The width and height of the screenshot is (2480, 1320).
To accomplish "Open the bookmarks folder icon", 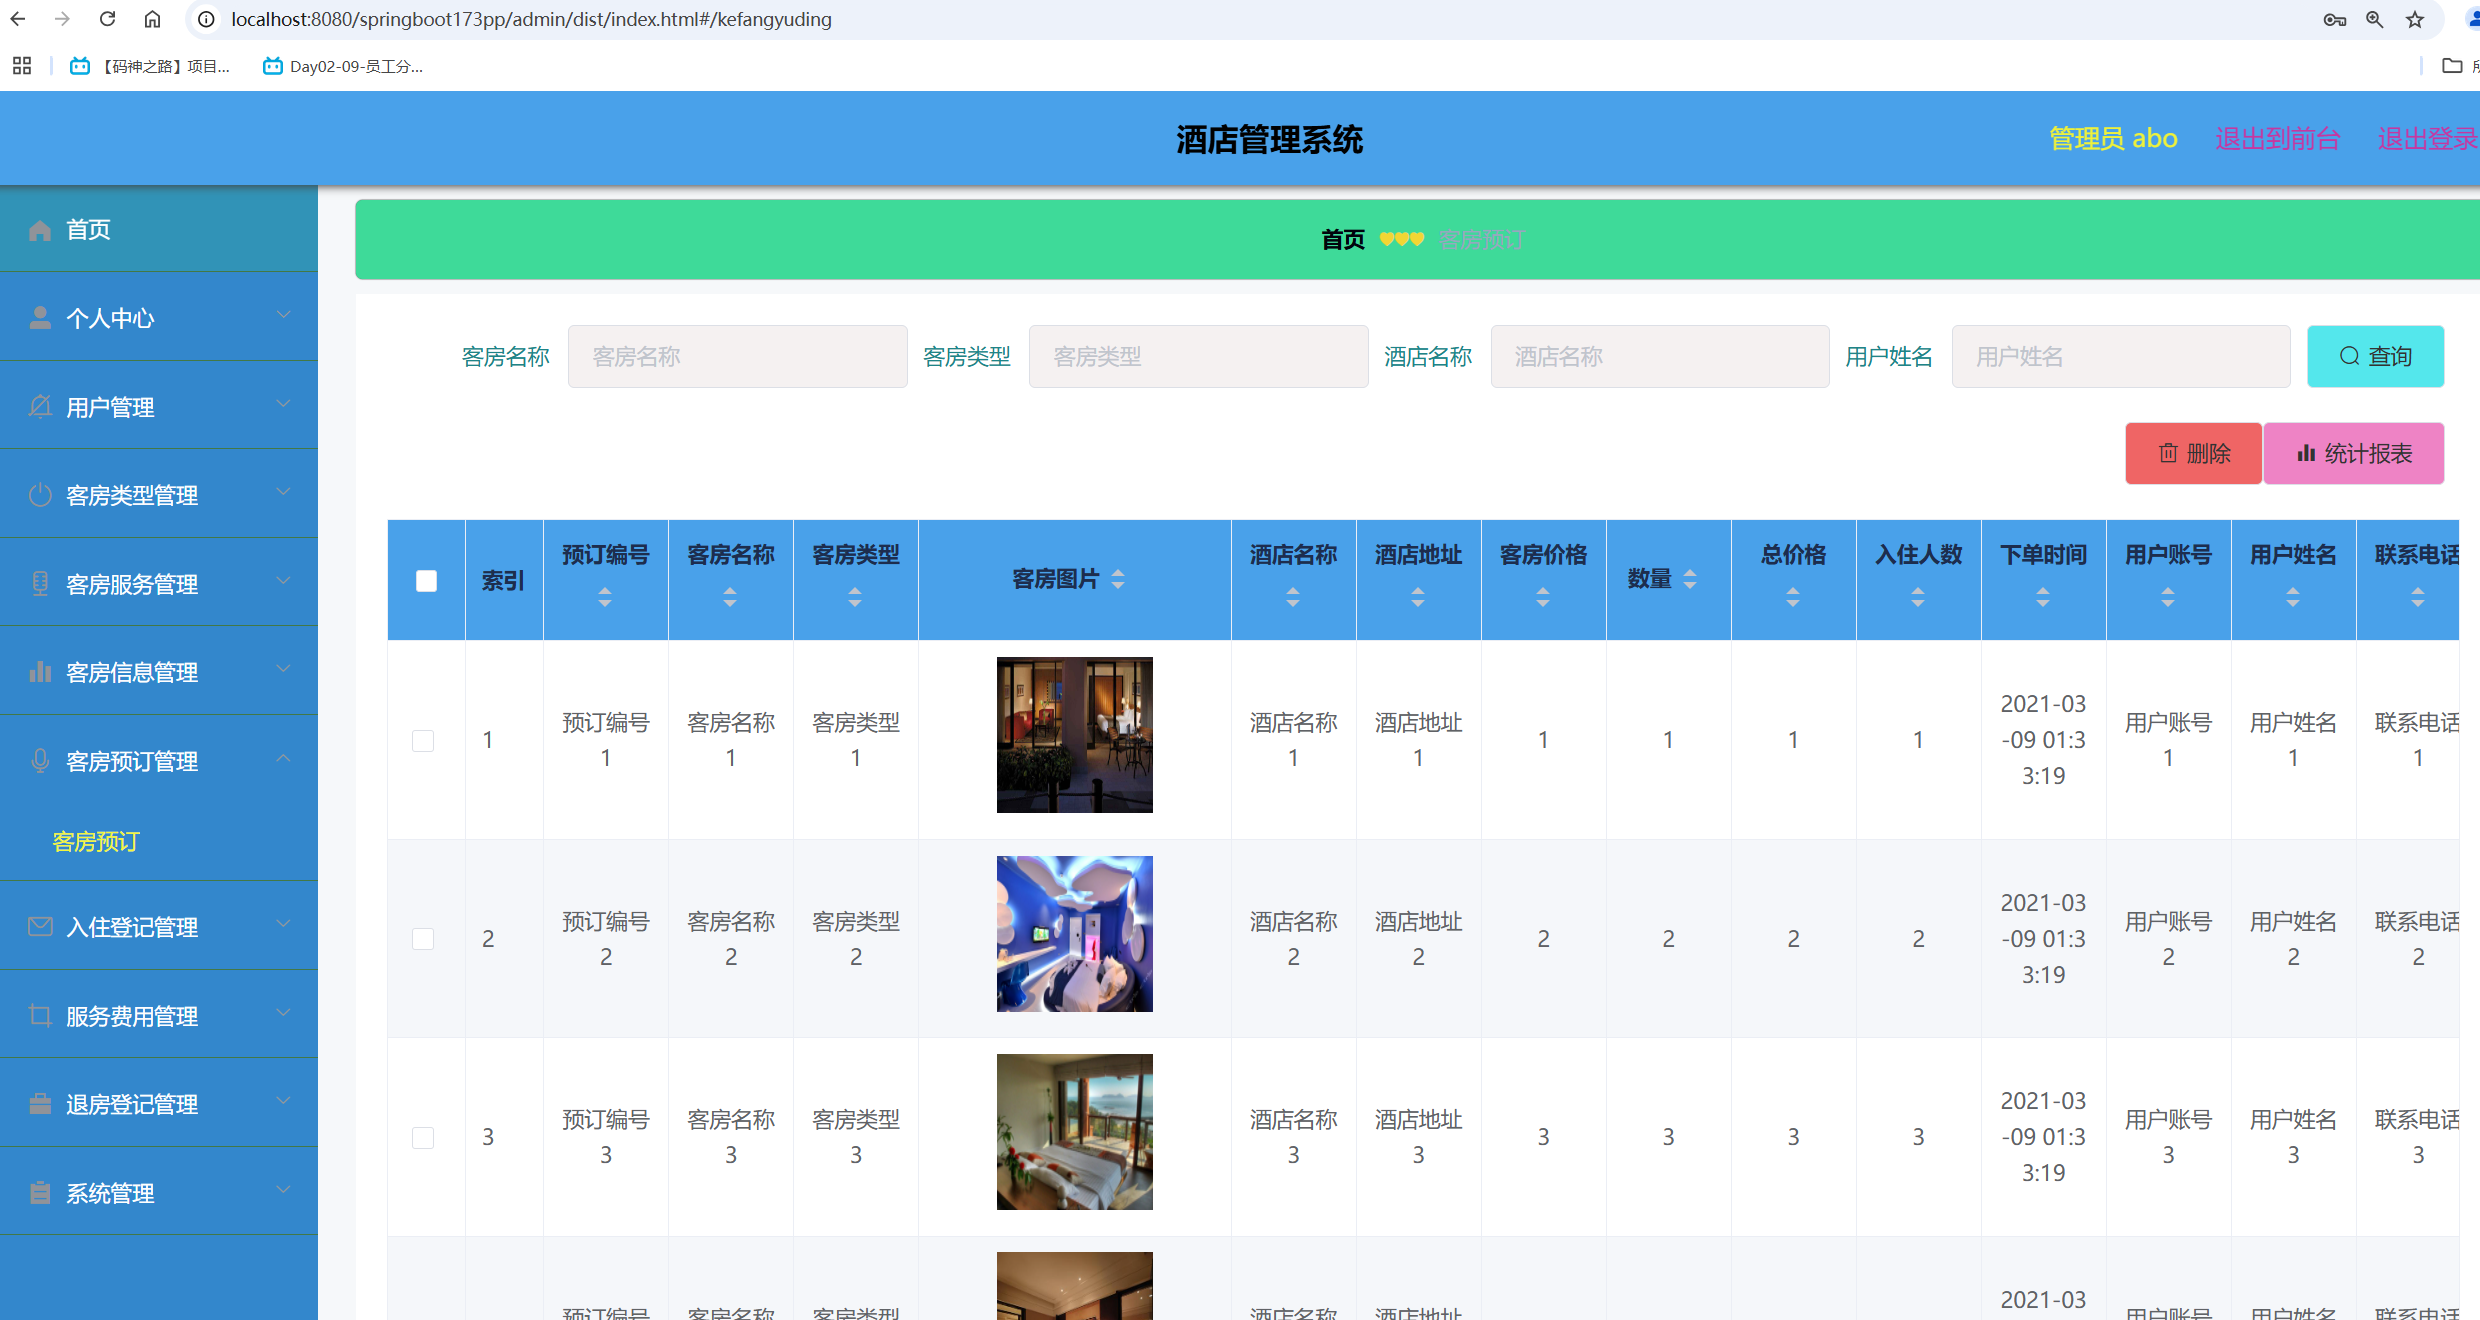I will (2452, 66).
